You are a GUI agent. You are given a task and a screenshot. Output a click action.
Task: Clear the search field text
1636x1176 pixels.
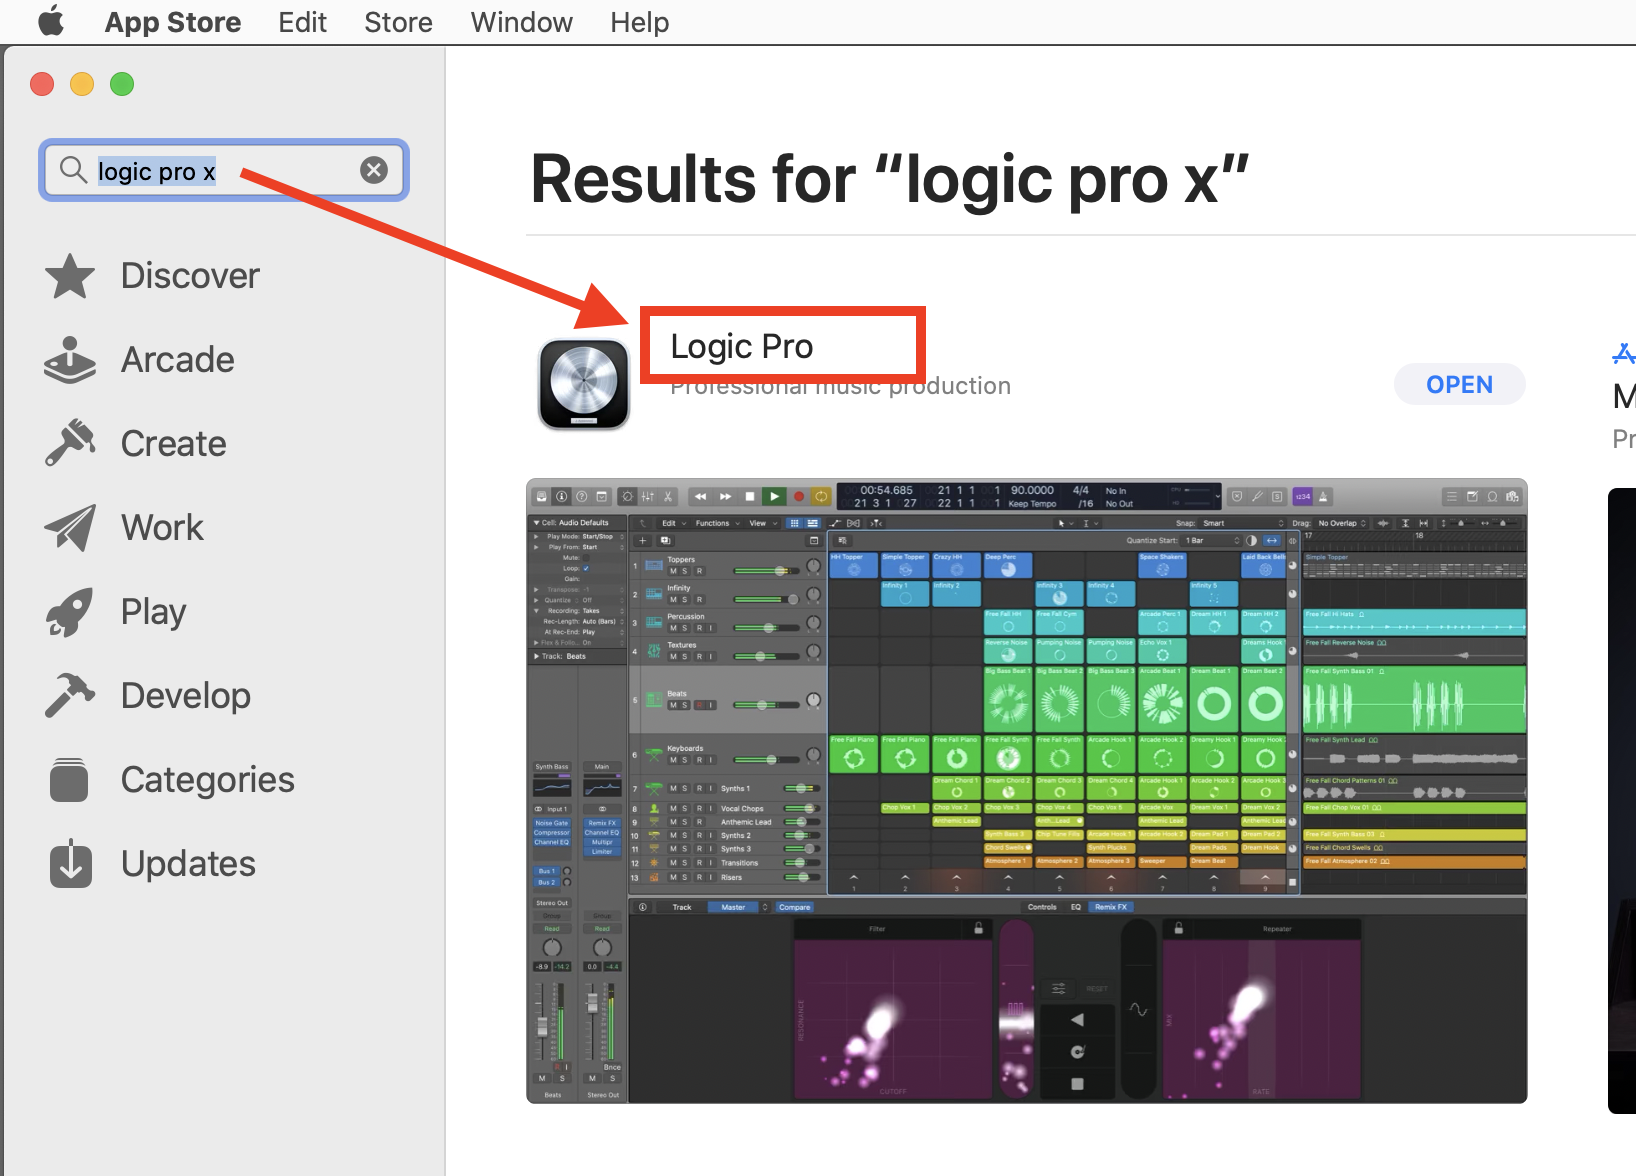click(374, 170)
